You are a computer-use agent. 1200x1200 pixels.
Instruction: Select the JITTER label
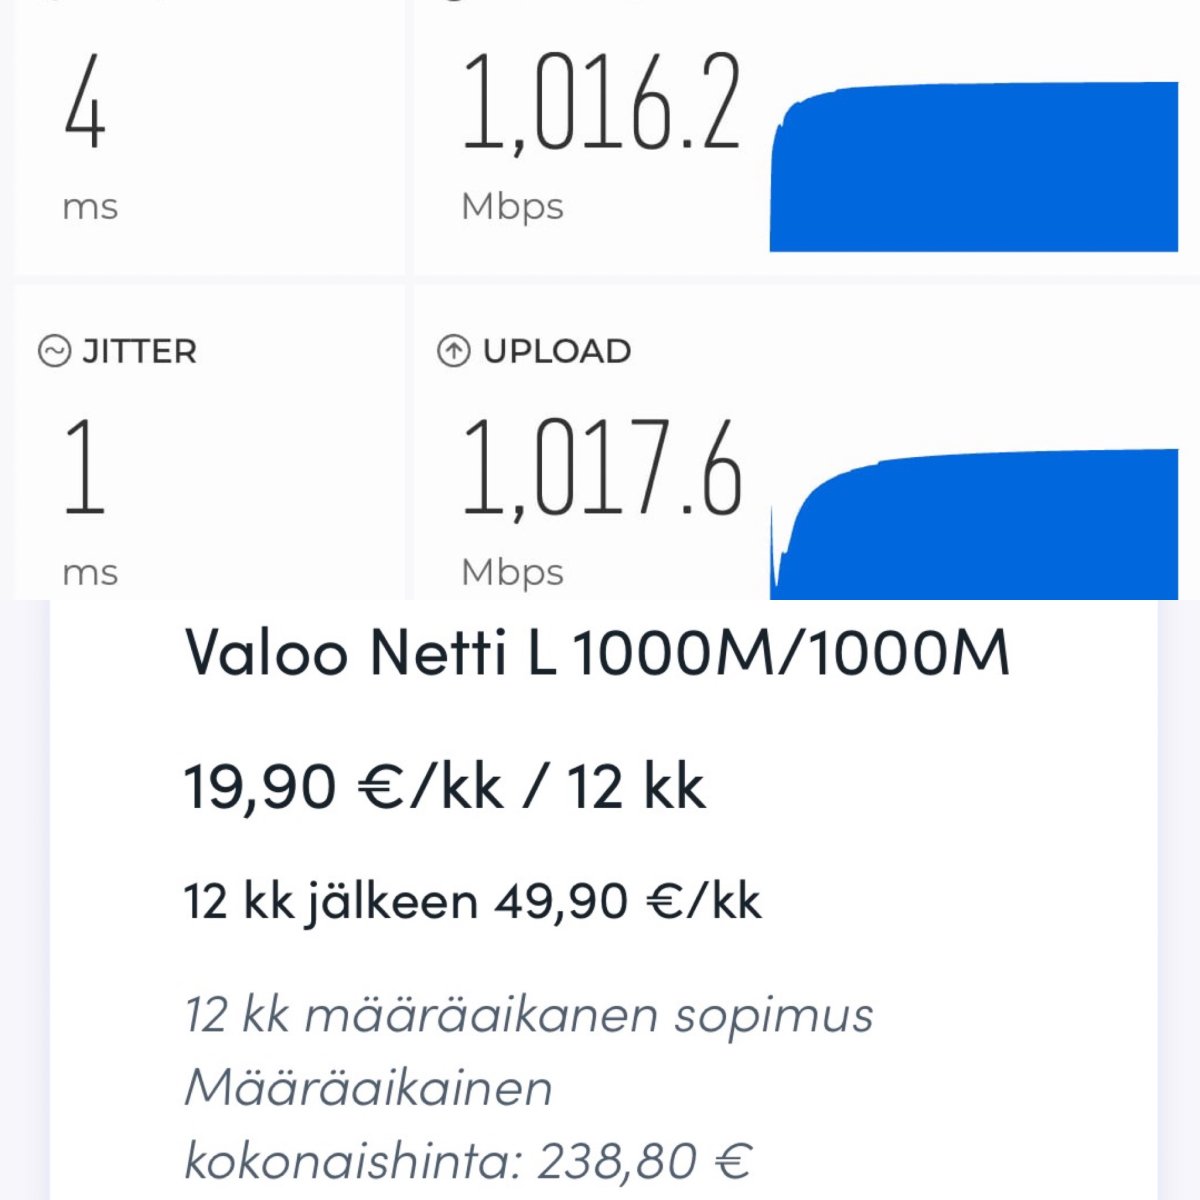139,351
